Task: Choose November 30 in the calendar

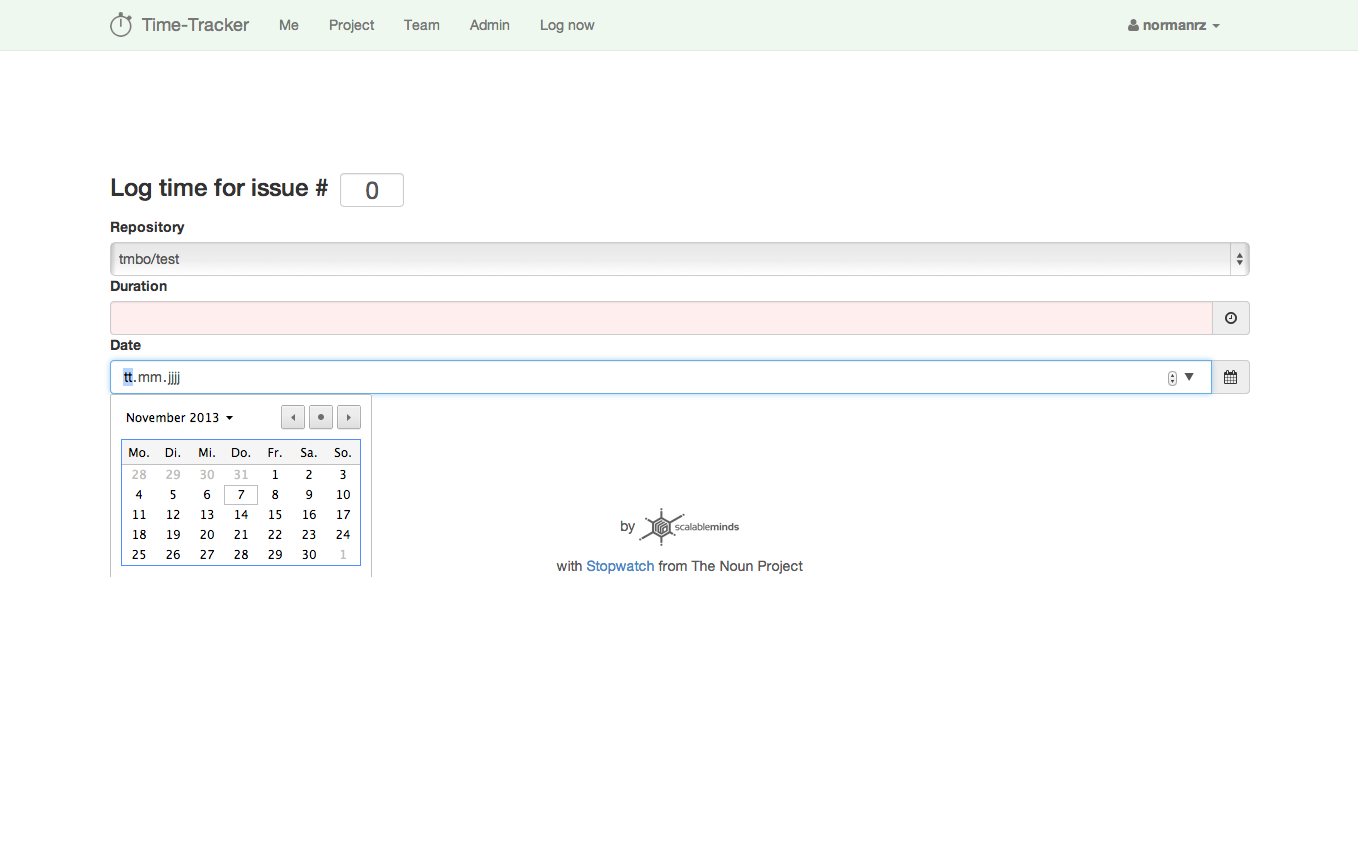Action: pos(309,555)
